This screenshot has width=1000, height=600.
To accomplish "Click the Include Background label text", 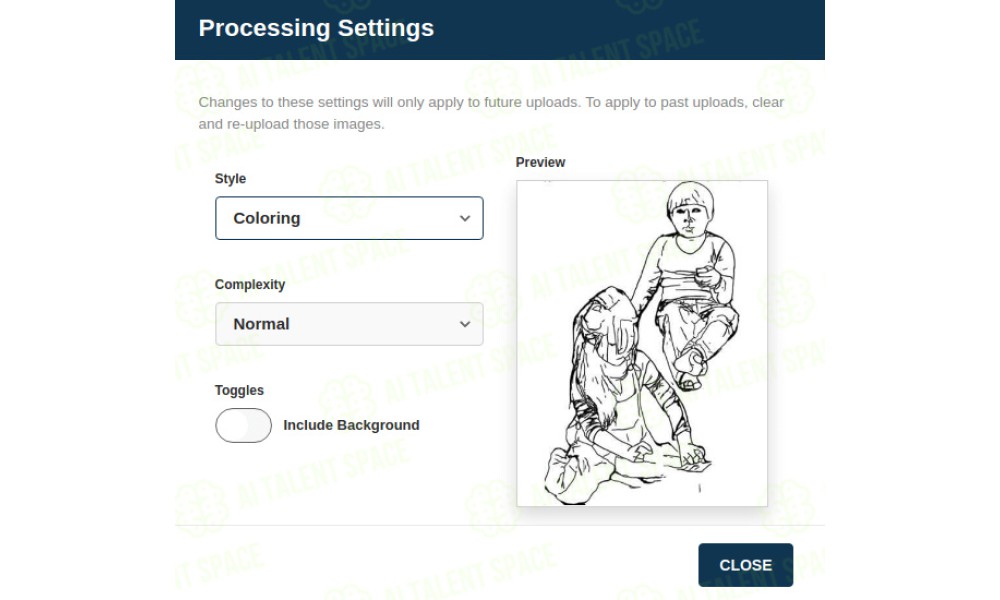I will [x=351, y=425].
